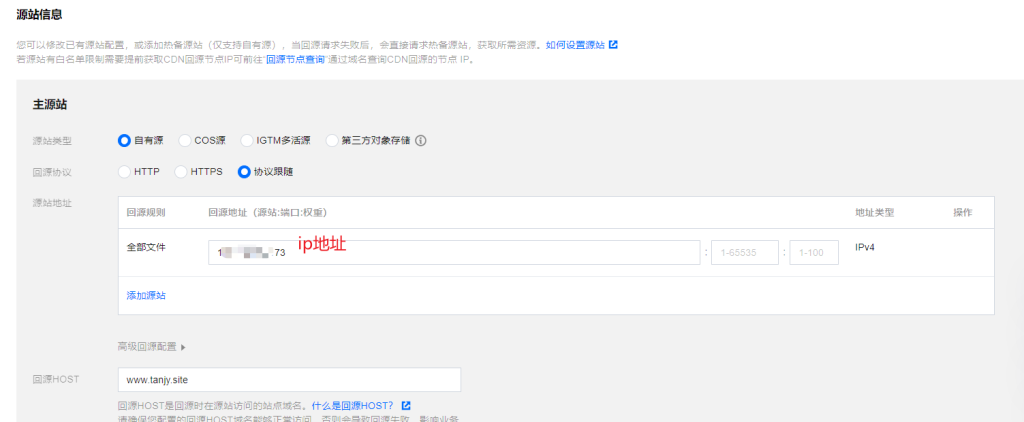Click the 全部文件 rule cell
The image size is (1024, 422).
146,246
